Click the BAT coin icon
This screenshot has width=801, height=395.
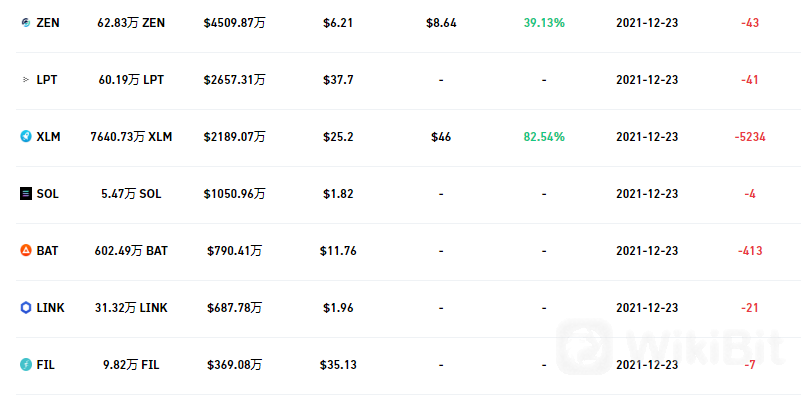click(x=26, y=251)
